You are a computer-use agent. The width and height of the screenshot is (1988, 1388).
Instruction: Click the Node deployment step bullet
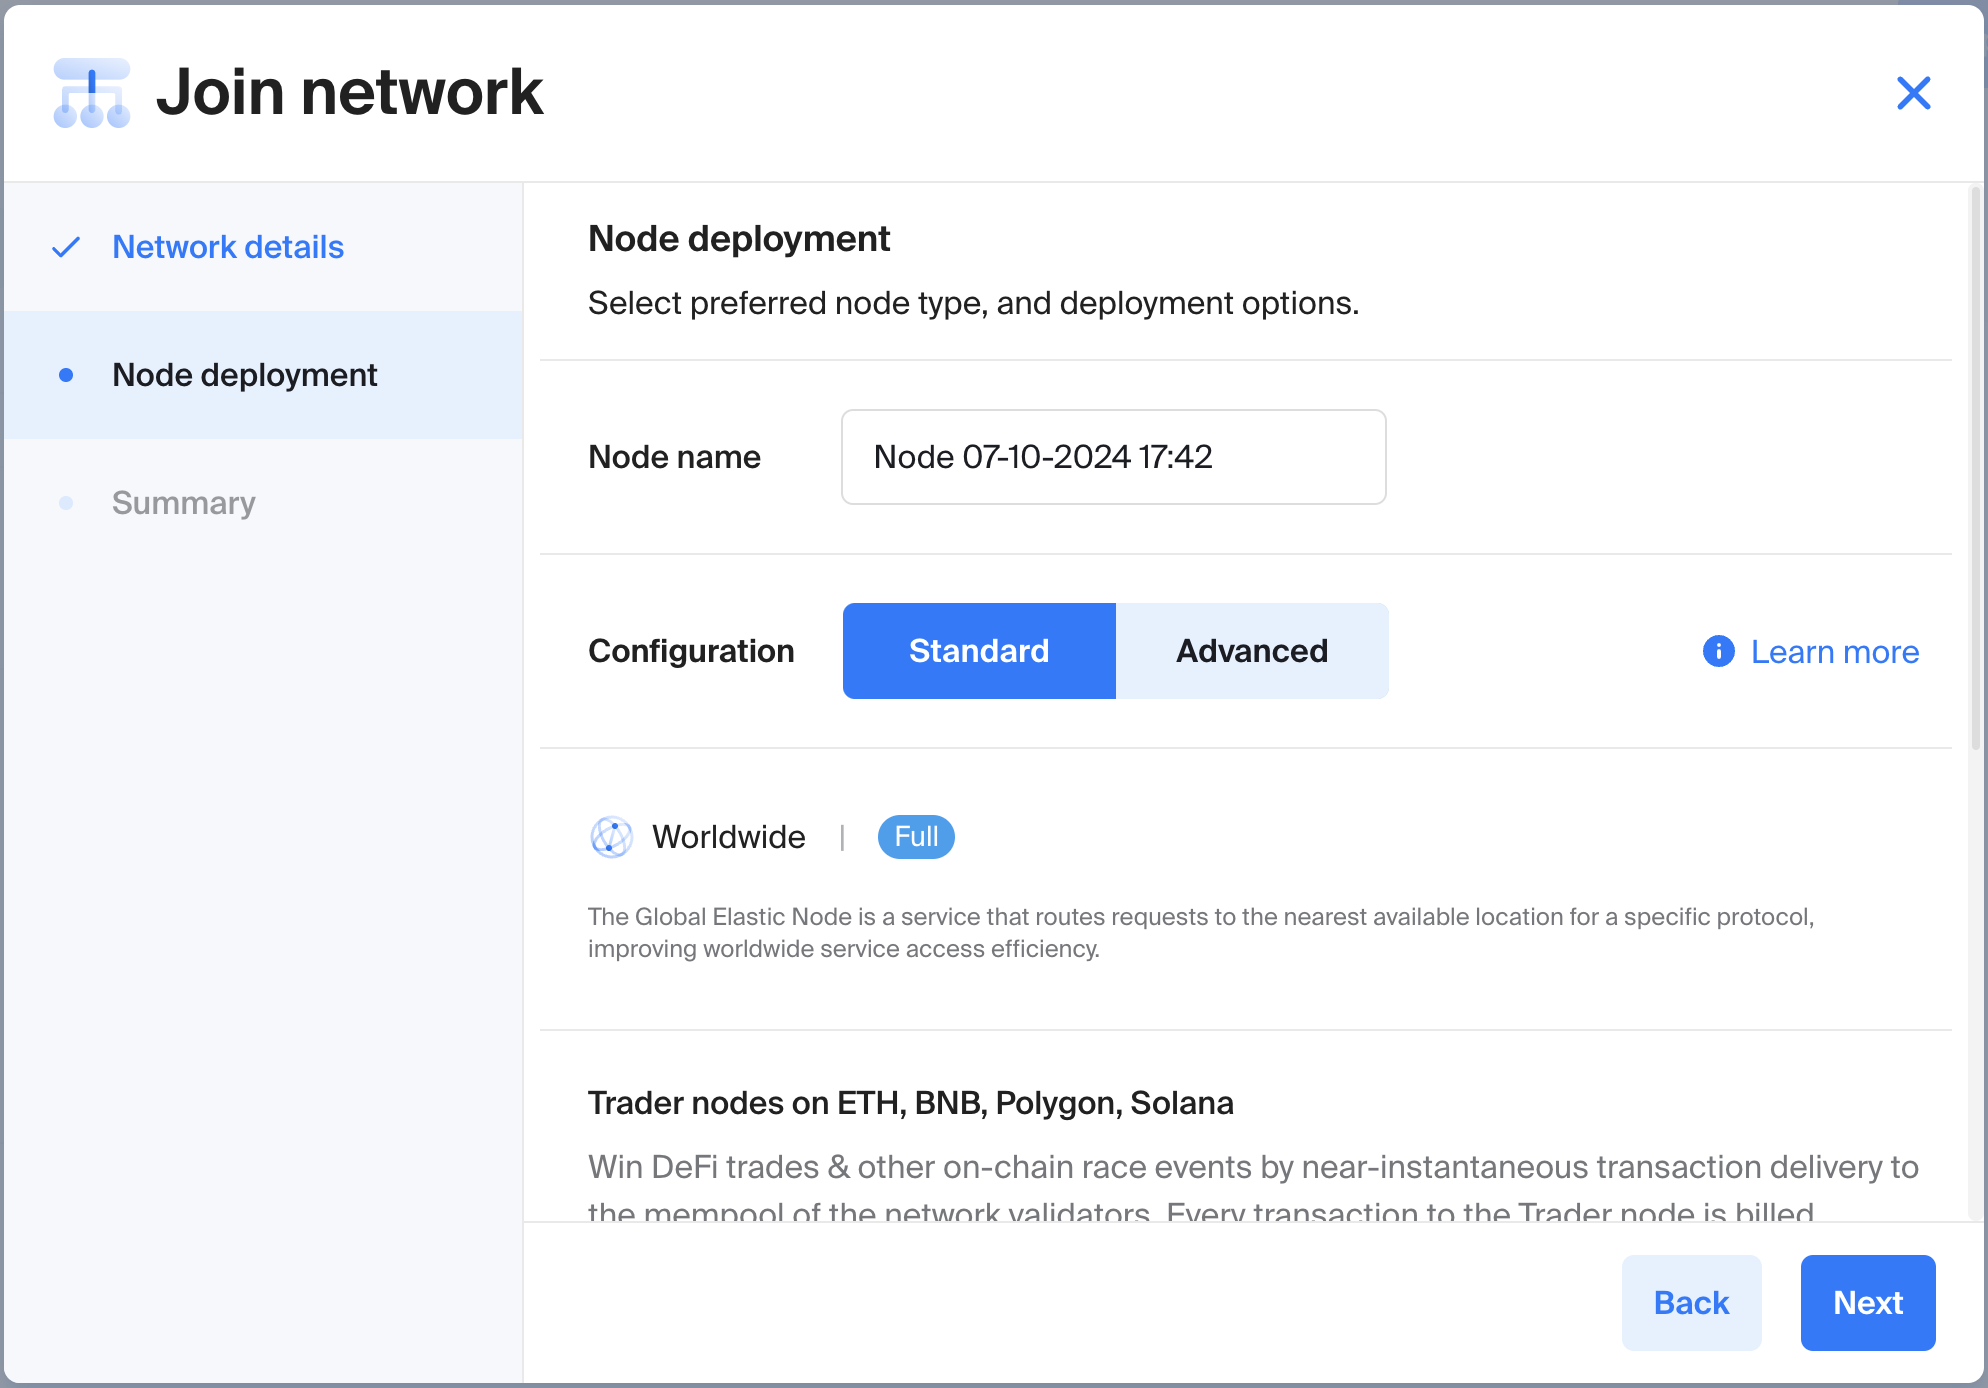click(x=66, y=375)
